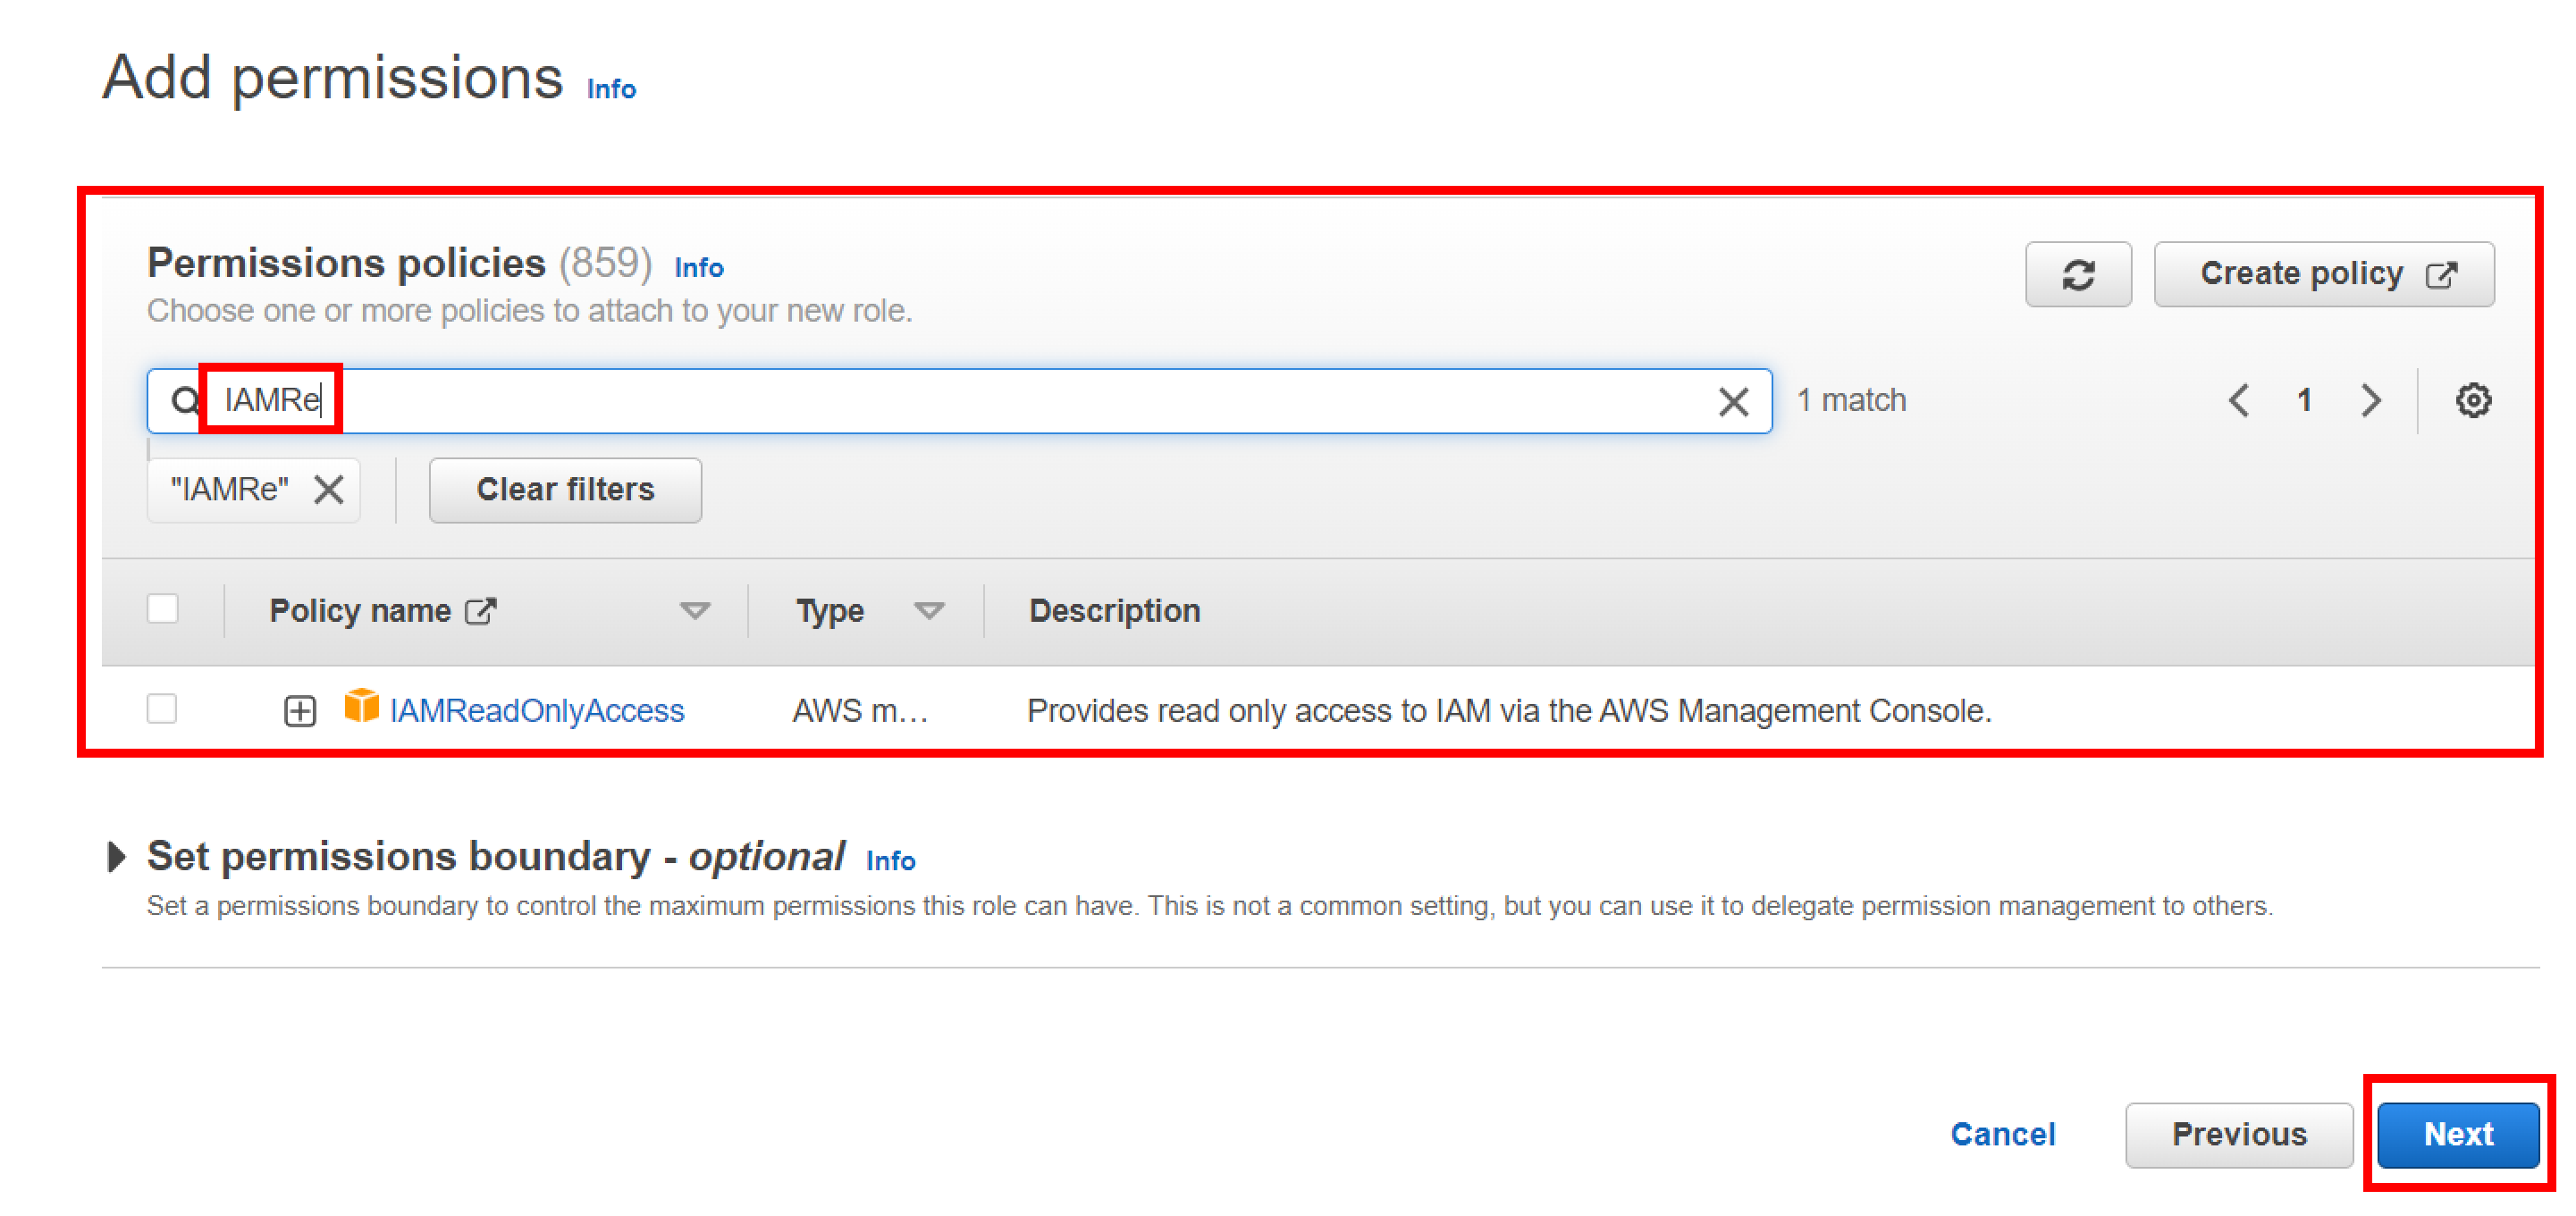Image resolution: width=2576 pixels, height=1216 pixels.
Task: Open the Type column filter arrow
Action: [928, 611]
